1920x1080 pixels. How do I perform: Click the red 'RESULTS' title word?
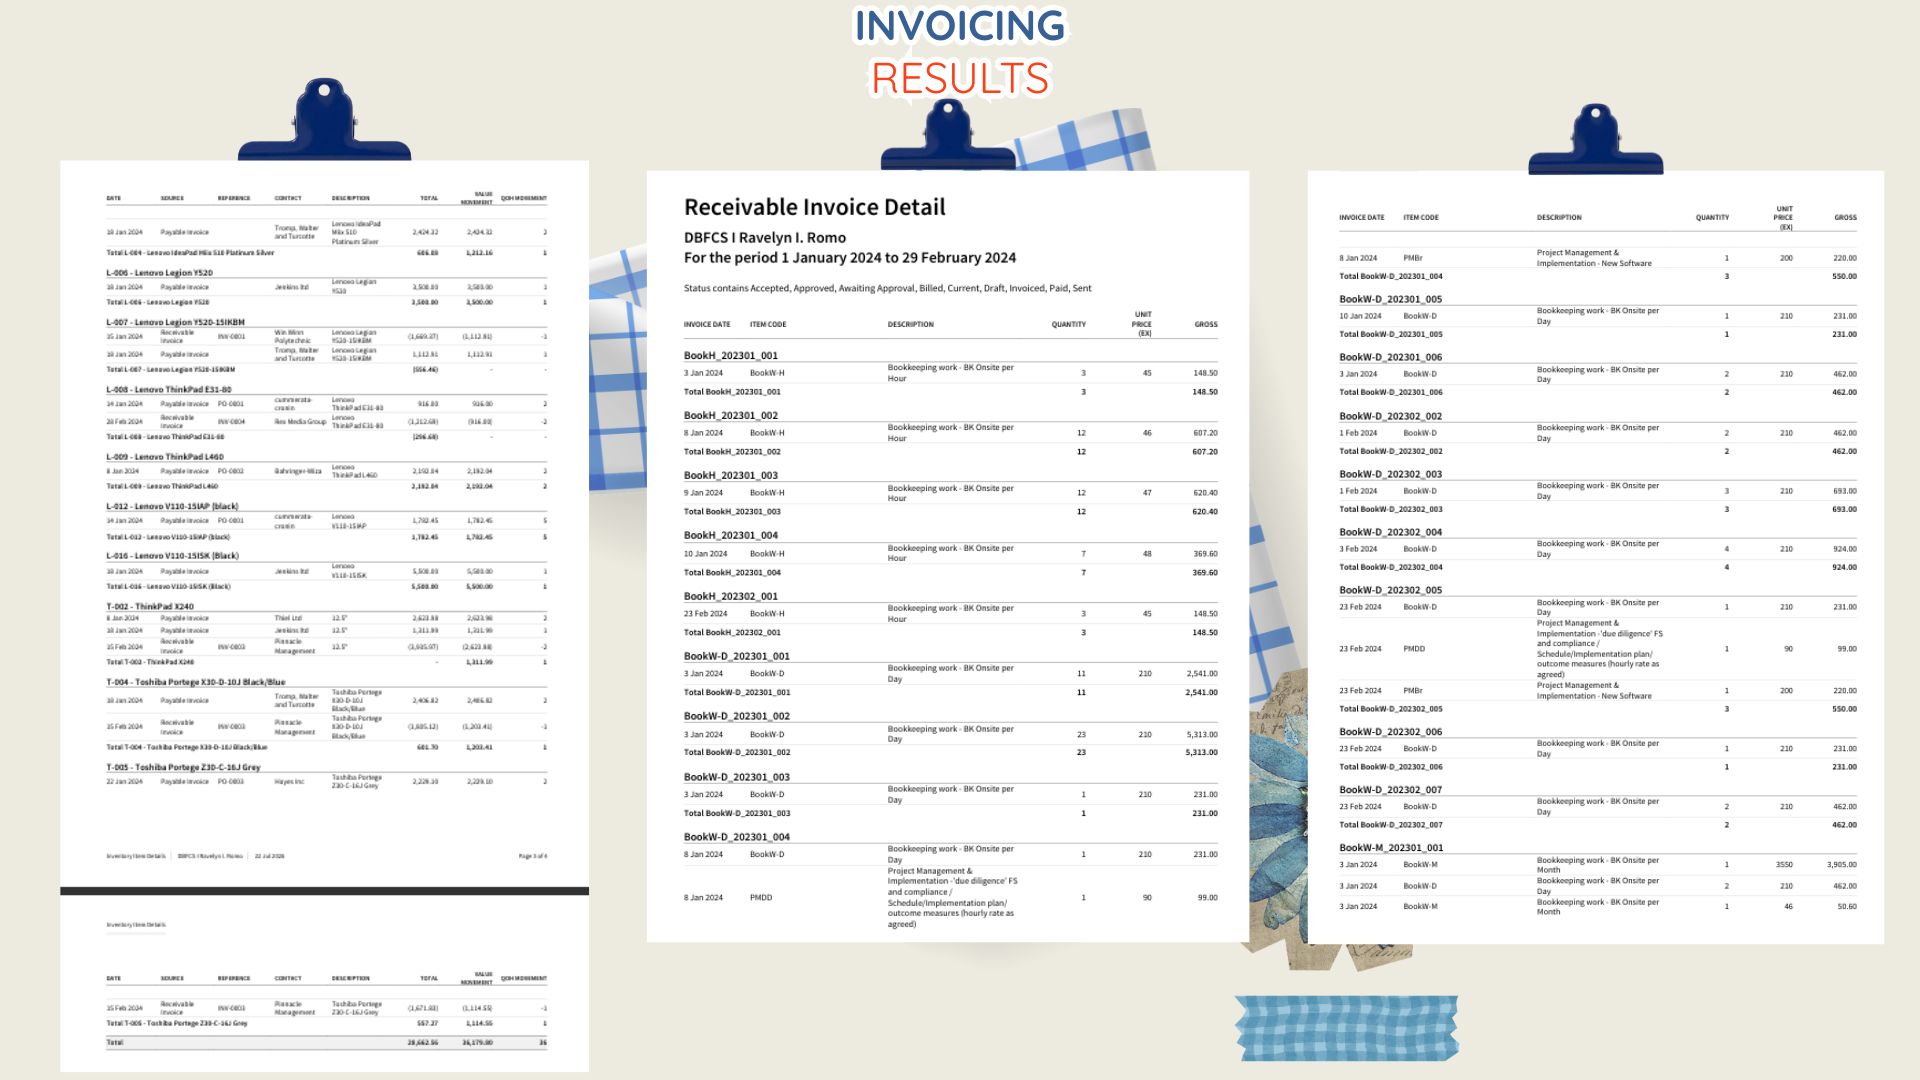pos(960,78)
